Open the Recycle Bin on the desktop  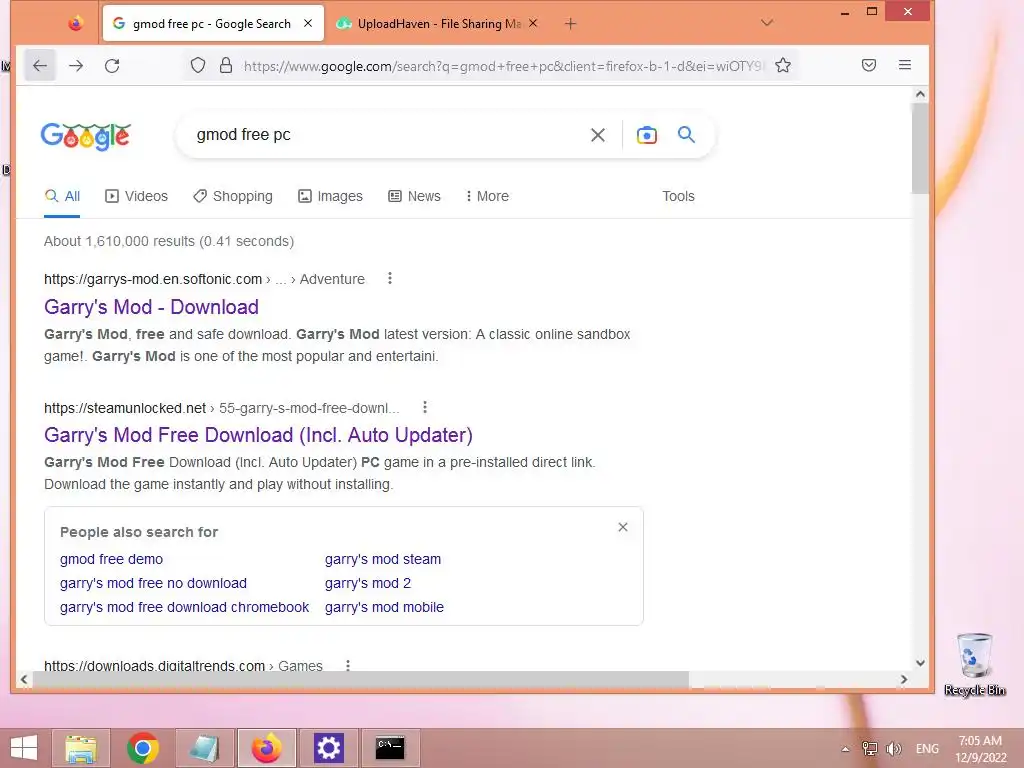pos(974,664)
